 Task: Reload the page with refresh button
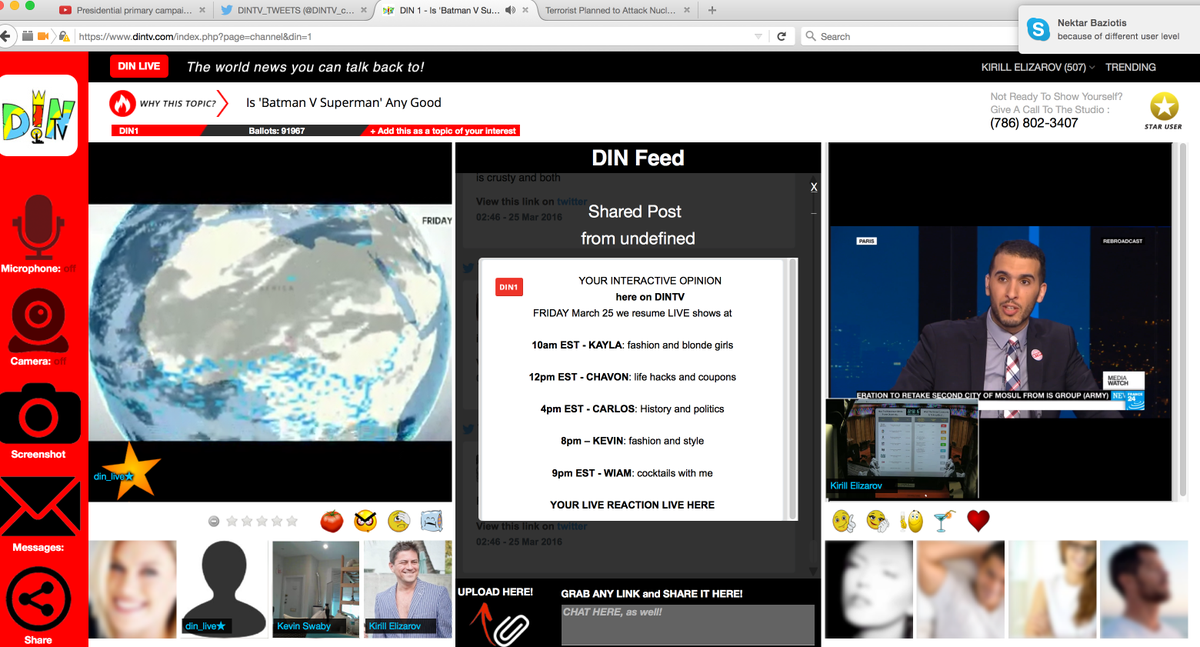tap(782, 36)
